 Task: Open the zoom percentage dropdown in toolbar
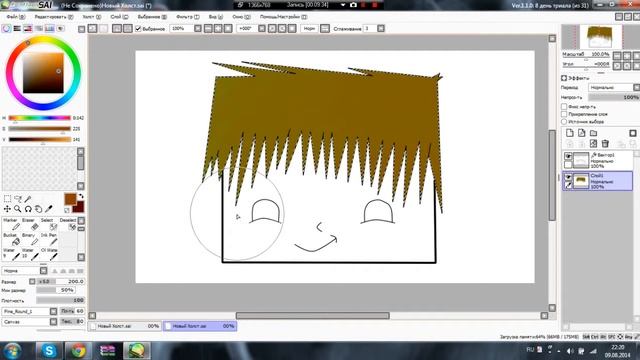198,29
